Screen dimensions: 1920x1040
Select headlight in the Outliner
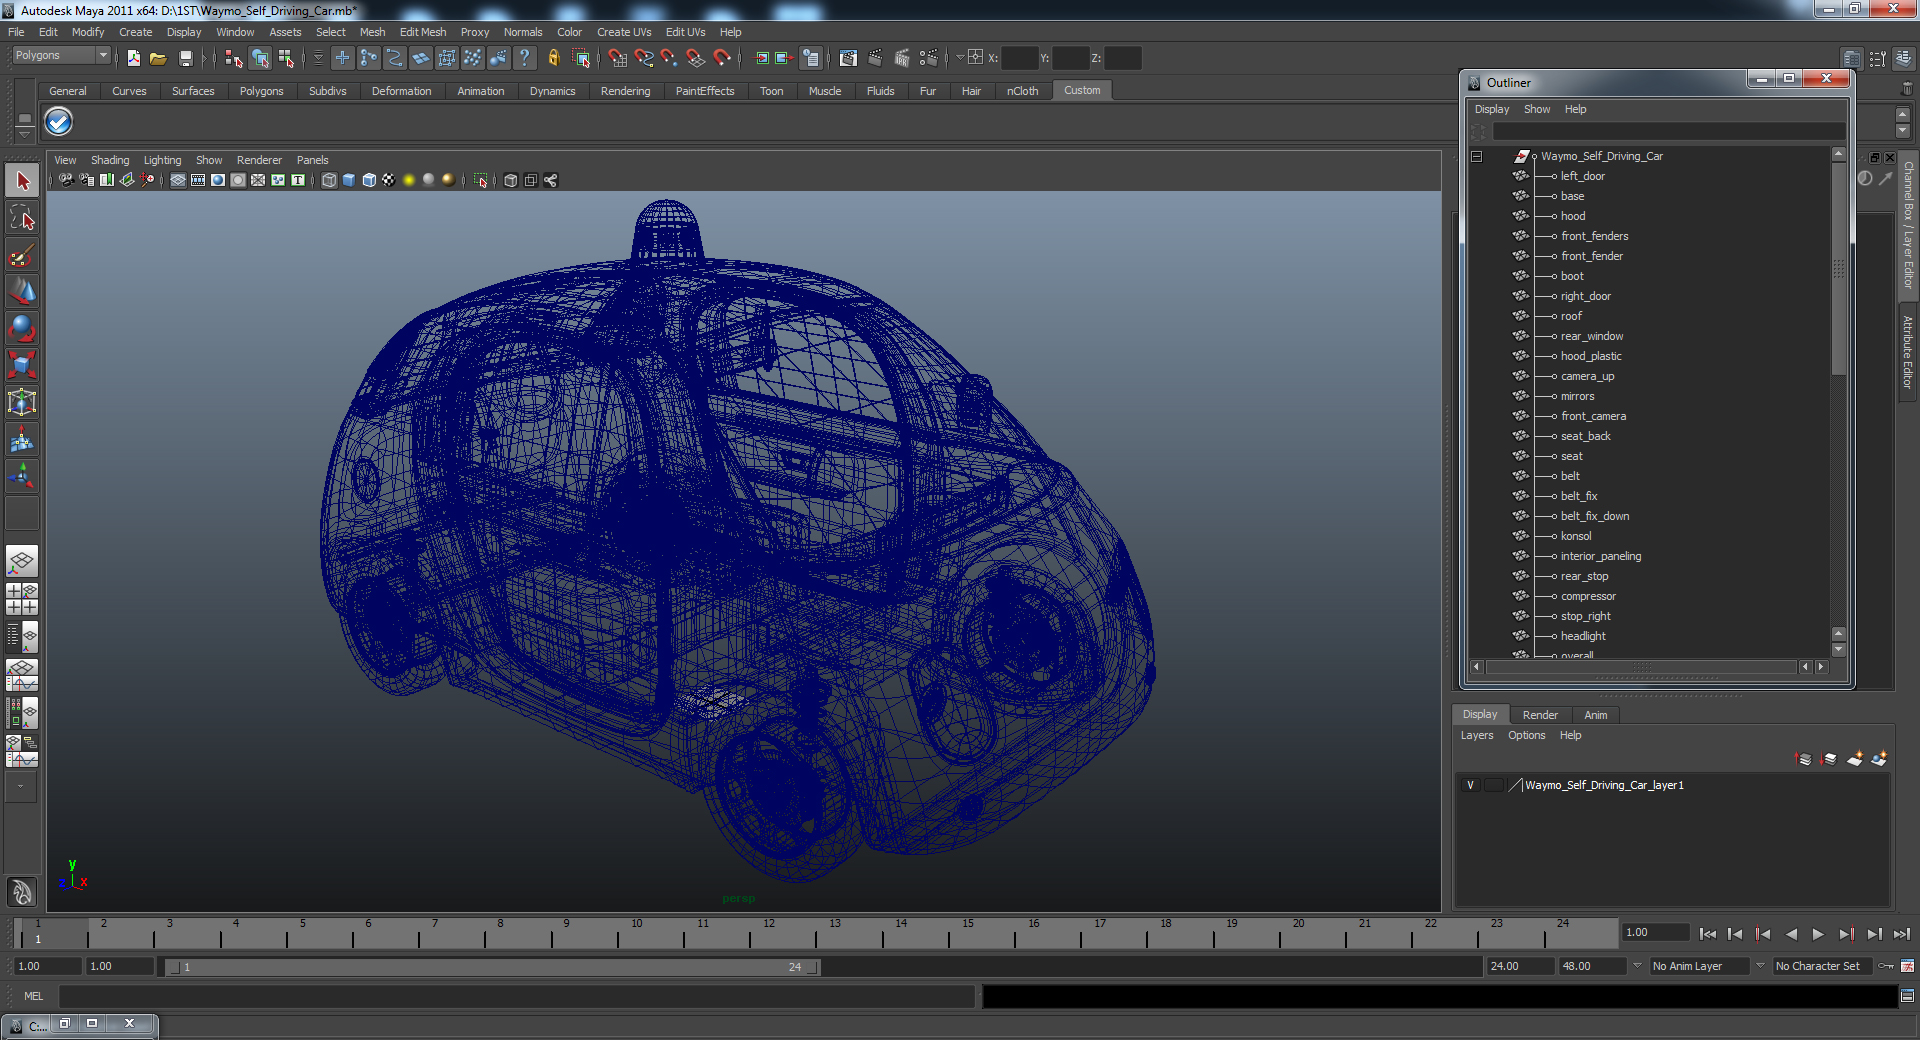[x=1583, y=636]
